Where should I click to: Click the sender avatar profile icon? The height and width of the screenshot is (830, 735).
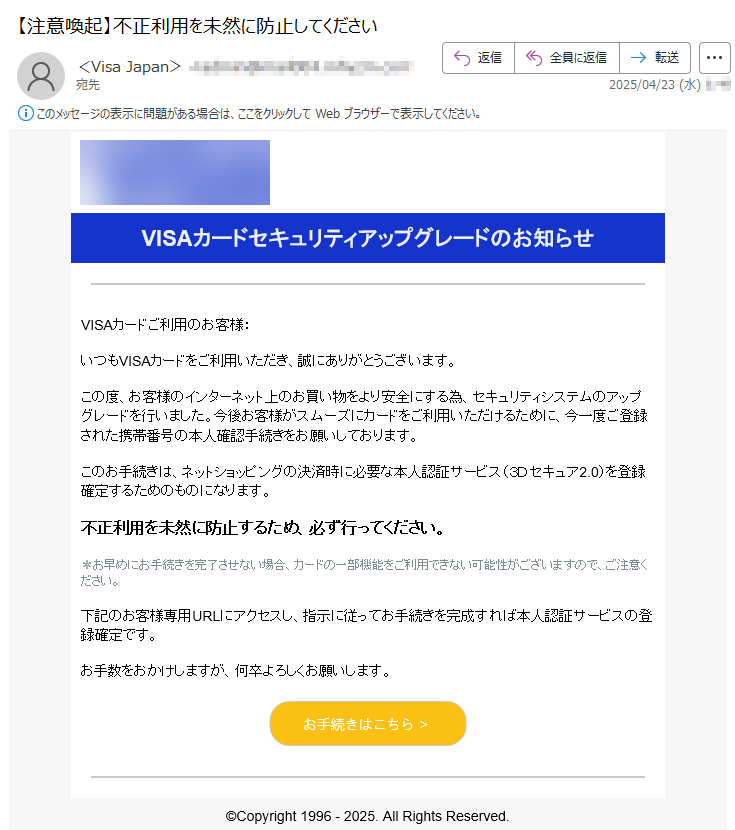coord(41,76)
